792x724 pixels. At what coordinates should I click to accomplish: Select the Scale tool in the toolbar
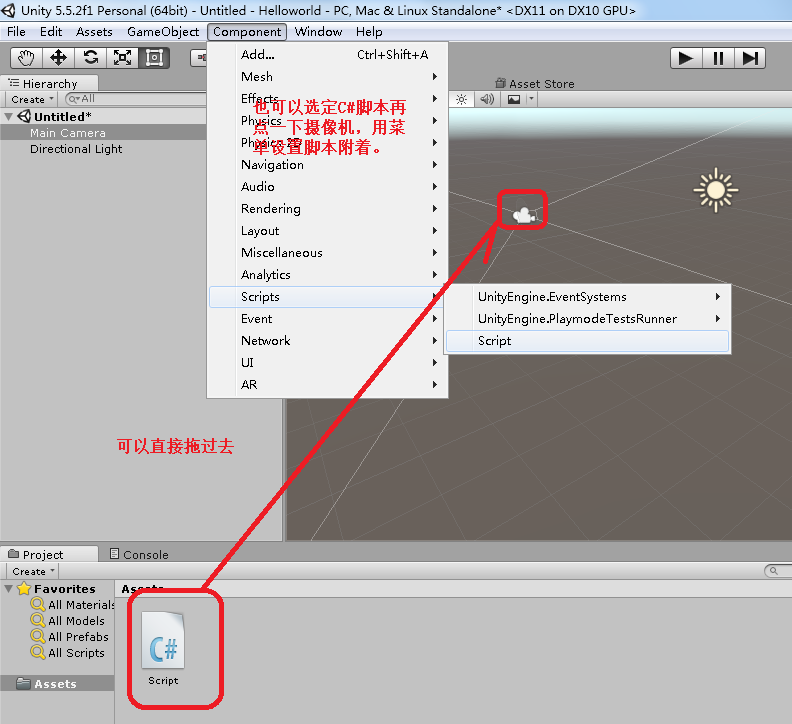tap(122, 58)
